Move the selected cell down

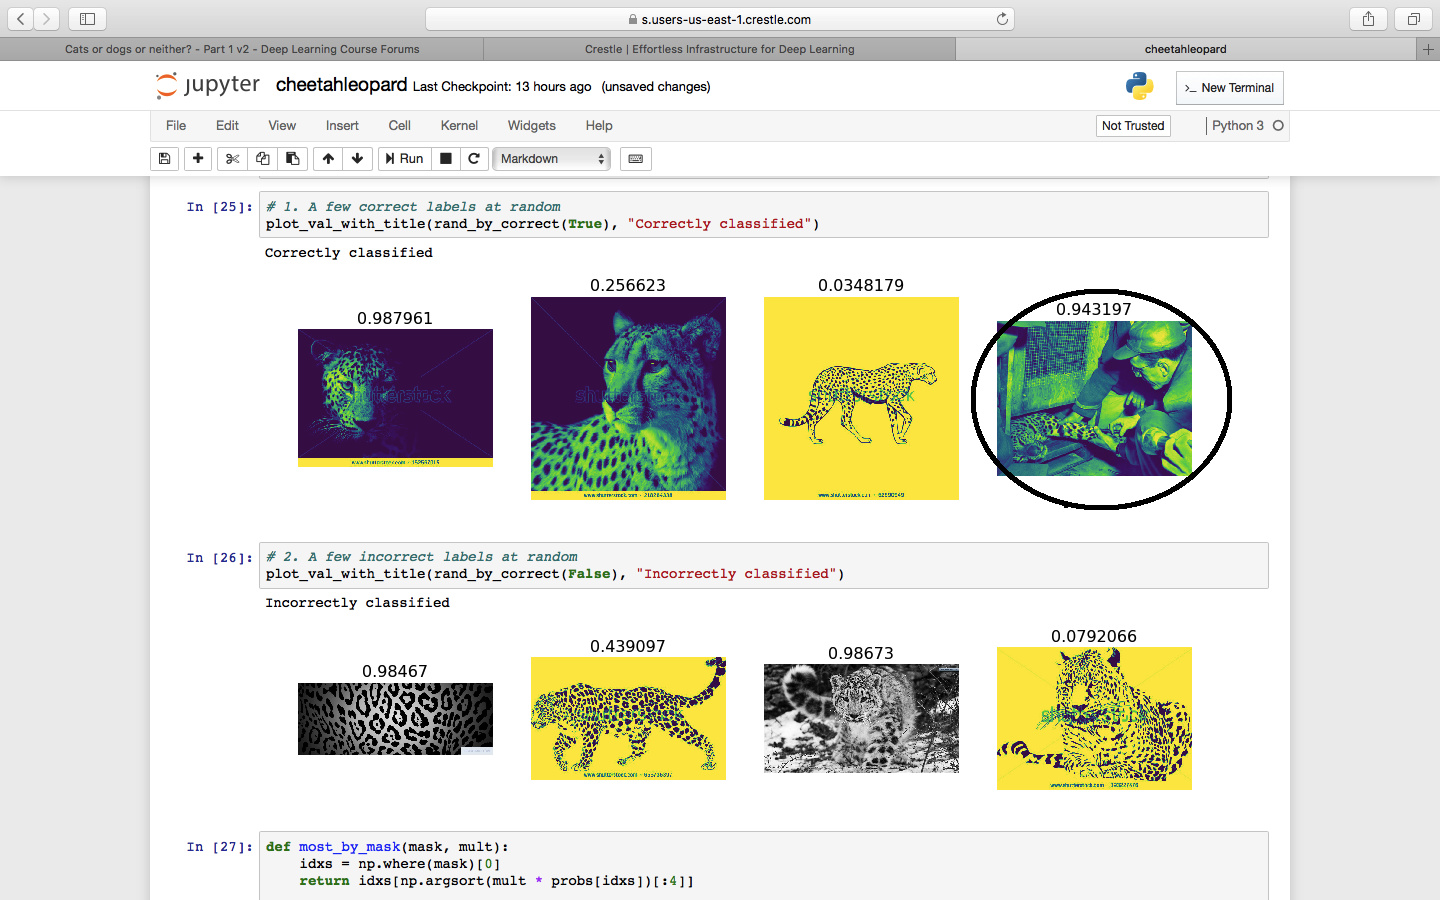pyautogui.click(x=357, y=159)
